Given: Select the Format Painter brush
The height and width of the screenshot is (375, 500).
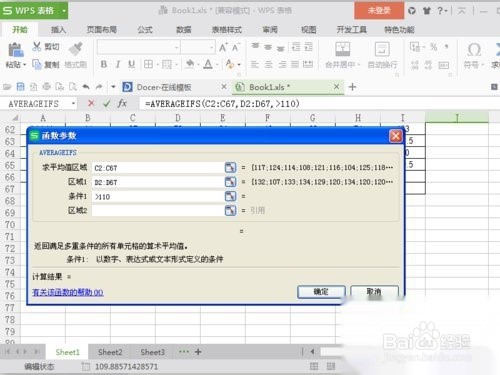Looking at the screenshot, I should tap(75, 49).
